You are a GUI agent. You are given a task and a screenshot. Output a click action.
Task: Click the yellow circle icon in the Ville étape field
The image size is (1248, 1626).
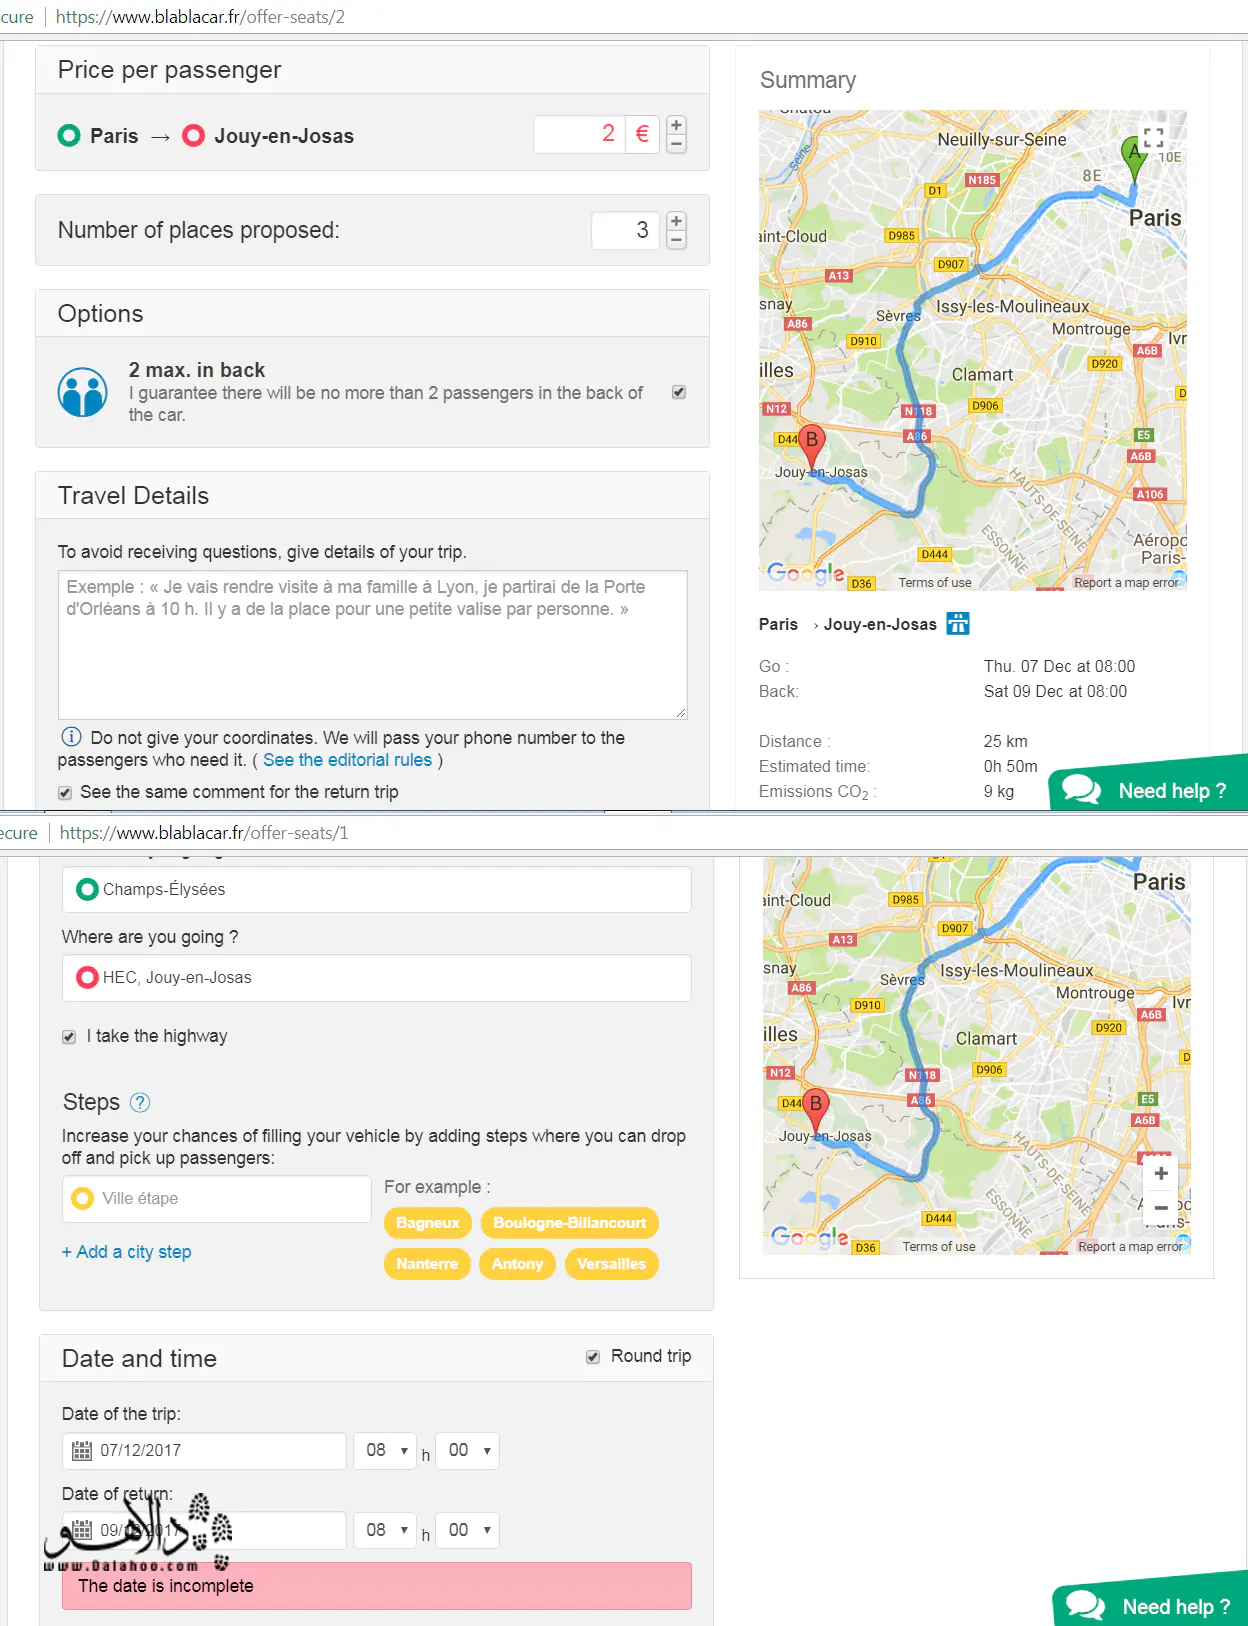pyautogui.click(x=82, y=1198)
